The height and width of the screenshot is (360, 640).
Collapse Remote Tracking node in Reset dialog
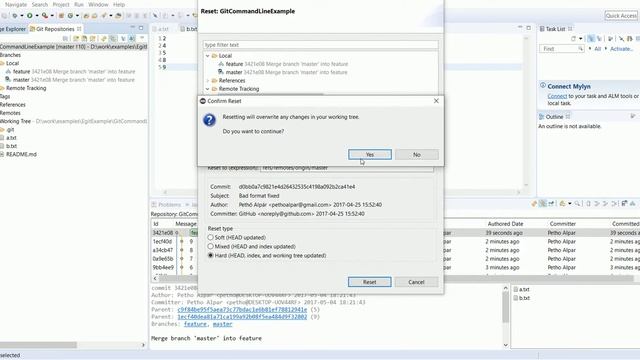click(208, 89)
